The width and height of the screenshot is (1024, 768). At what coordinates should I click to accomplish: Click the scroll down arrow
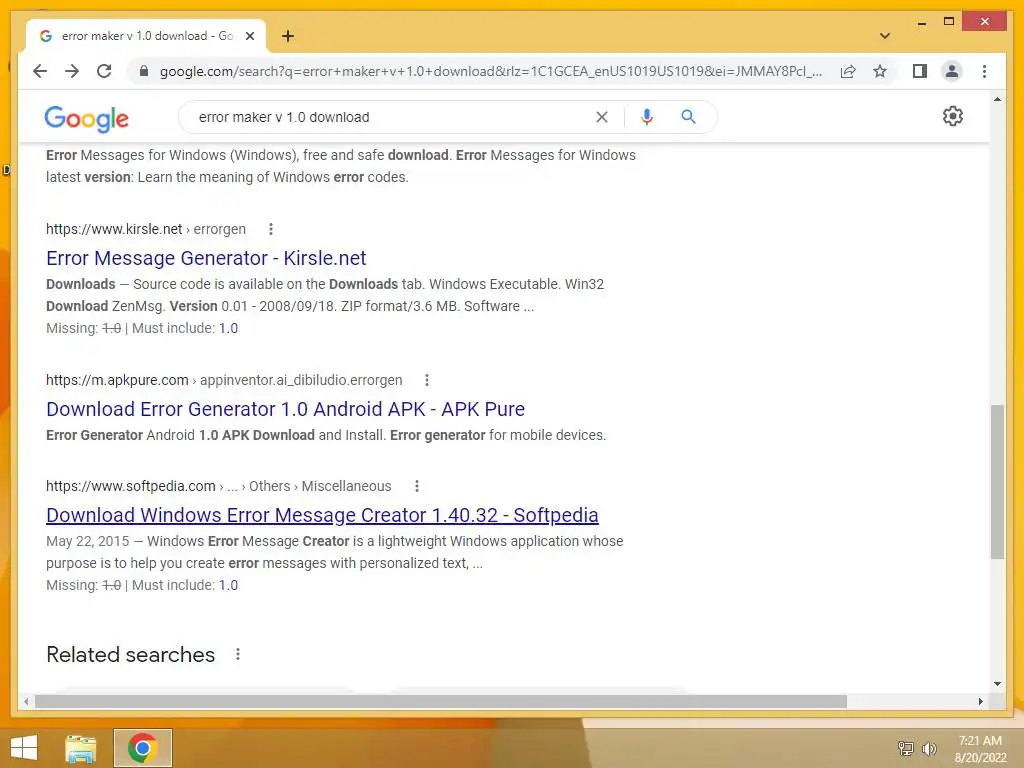click(x=997, y=684)
